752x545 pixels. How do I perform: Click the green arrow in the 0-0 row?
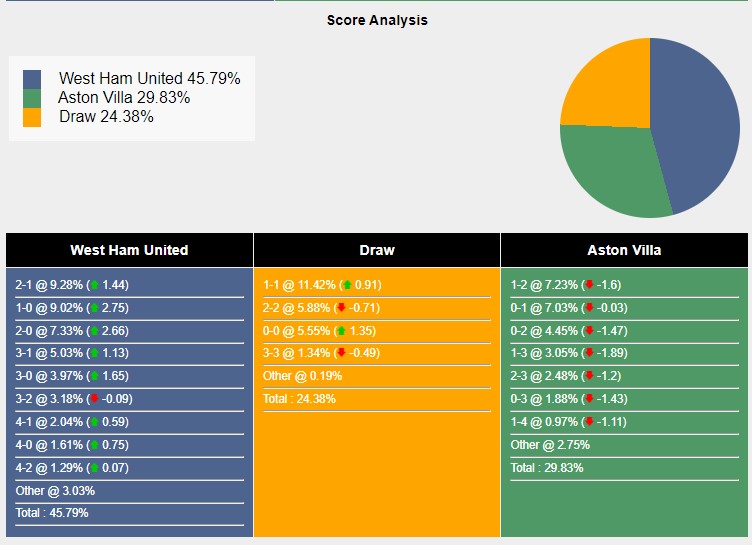point(341,331)
